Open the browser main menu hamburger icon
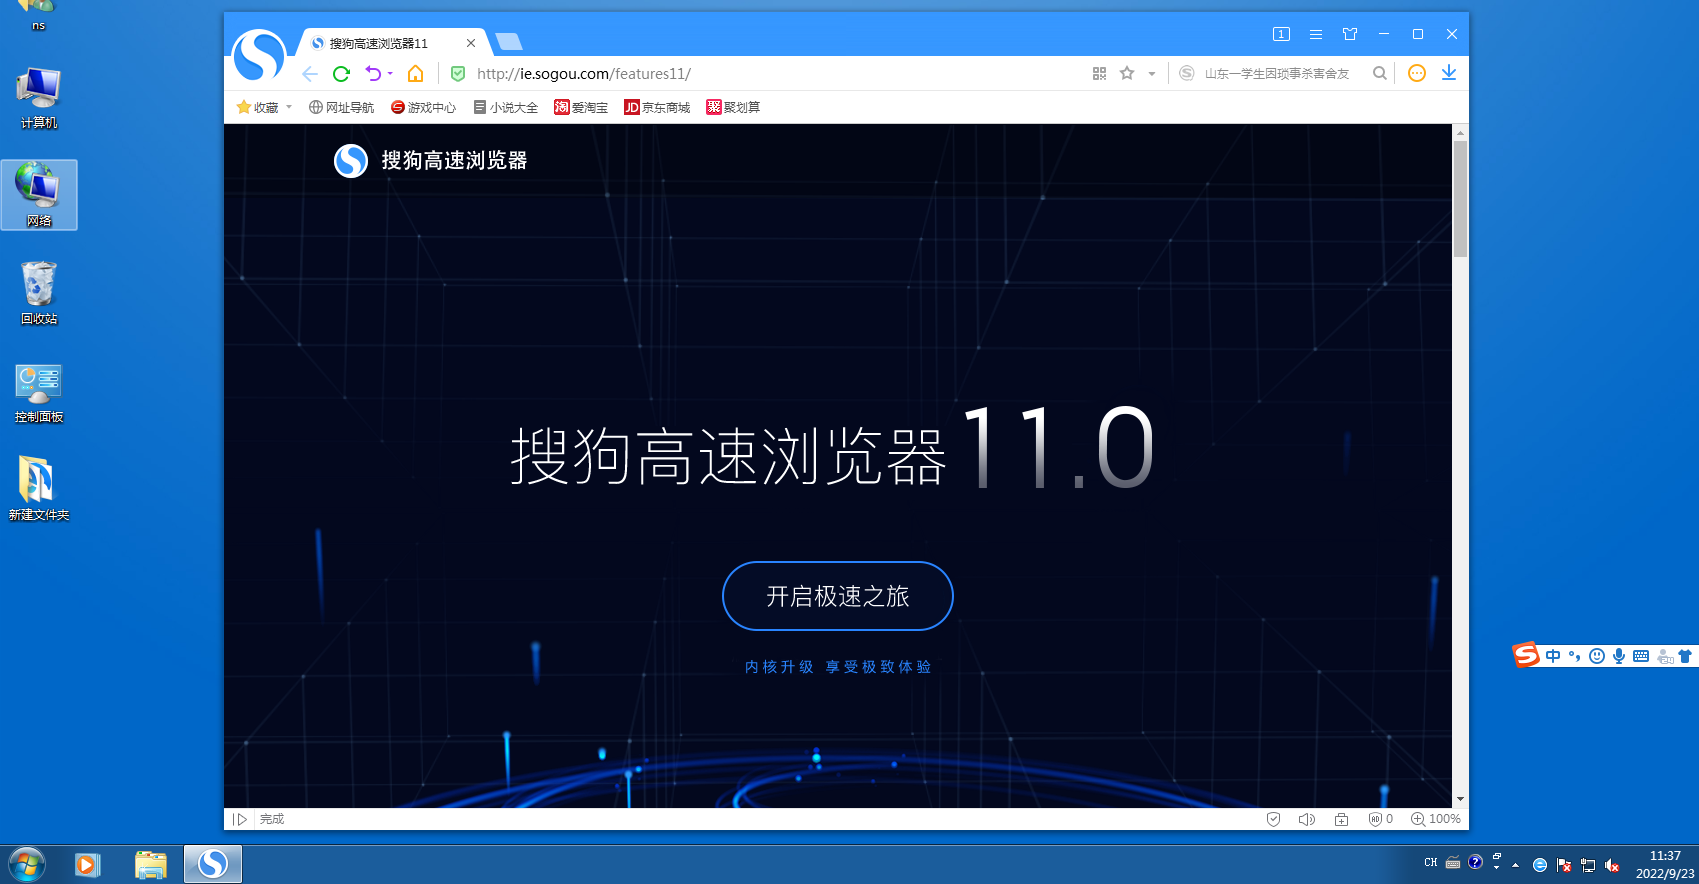This screenshot has height=884, width=1699. click(x=1316, y=34)
